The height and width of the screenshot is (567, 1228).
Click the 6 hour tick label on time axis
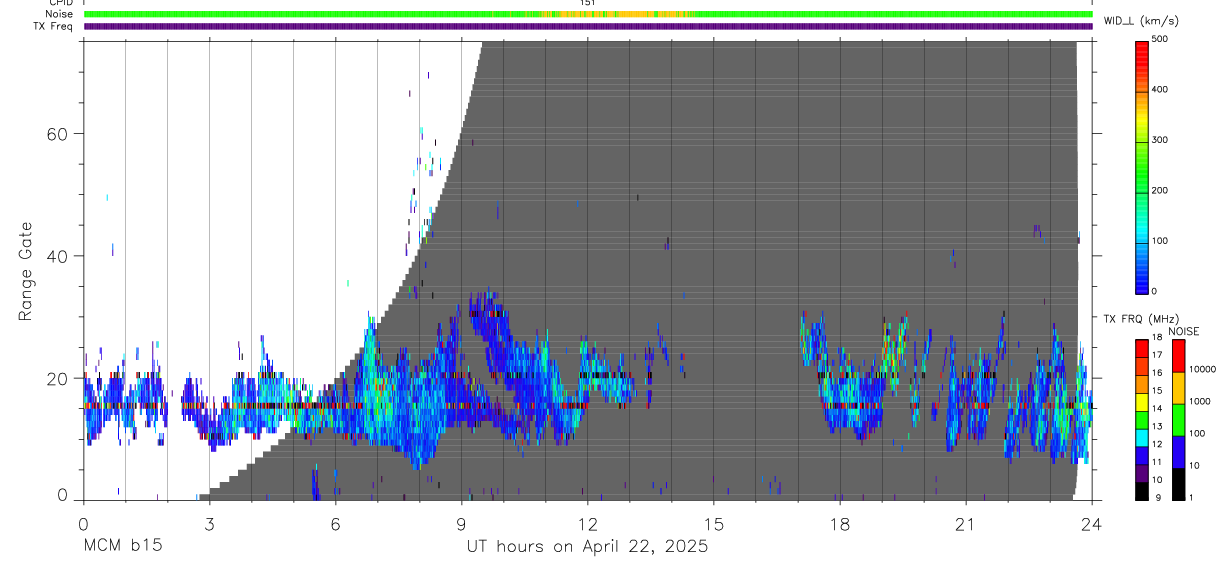click(x=335, y=523)
